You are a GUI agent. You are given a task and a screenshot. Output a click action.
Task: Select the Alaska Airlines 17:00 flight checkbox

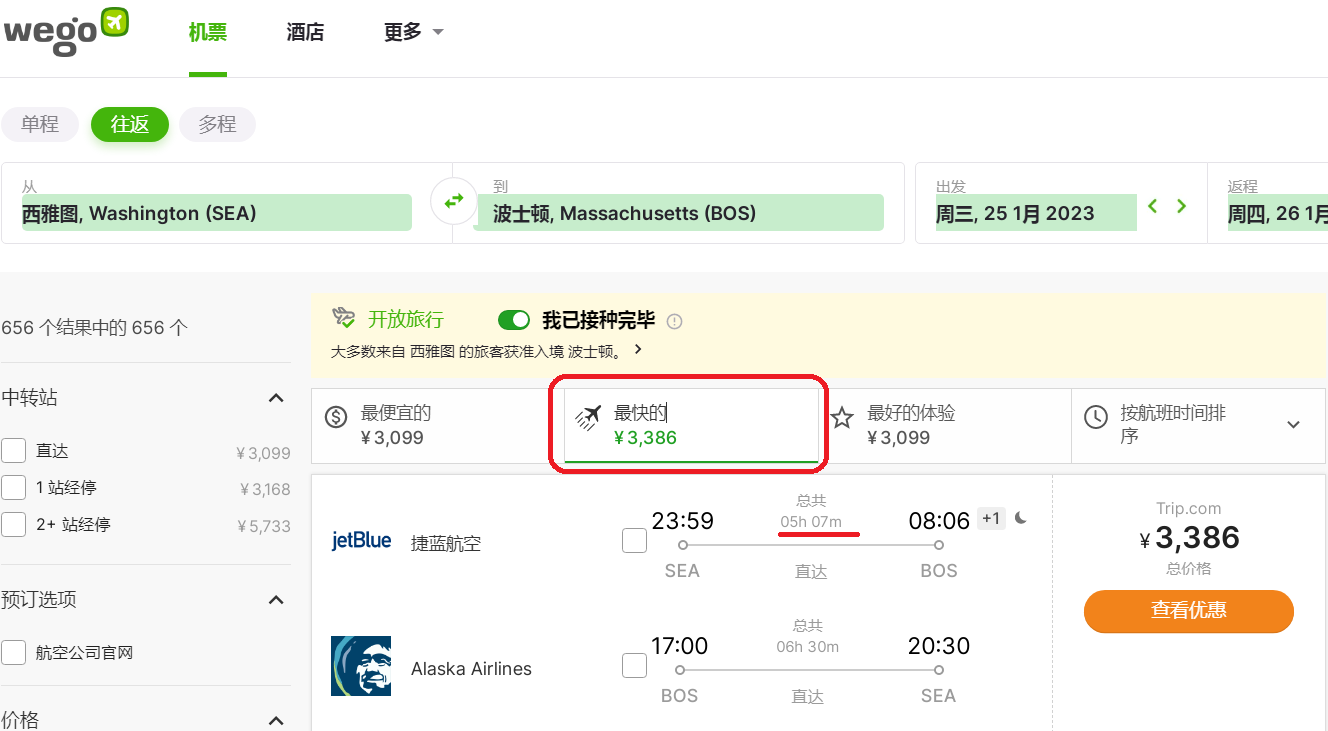coord(634,666)
